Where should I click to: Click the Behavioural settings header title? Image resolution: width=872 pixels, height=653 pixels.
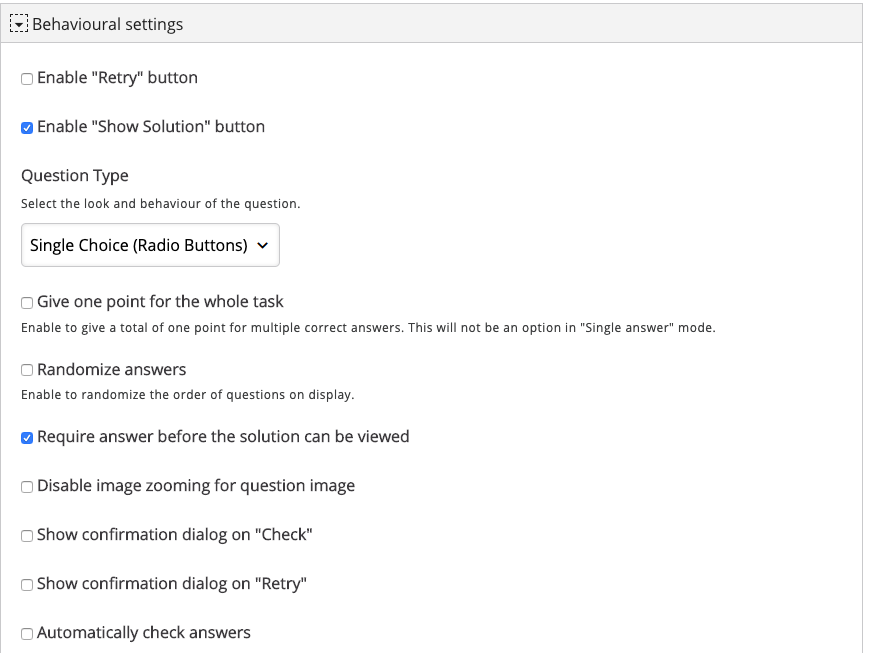[x=107, y=24]
